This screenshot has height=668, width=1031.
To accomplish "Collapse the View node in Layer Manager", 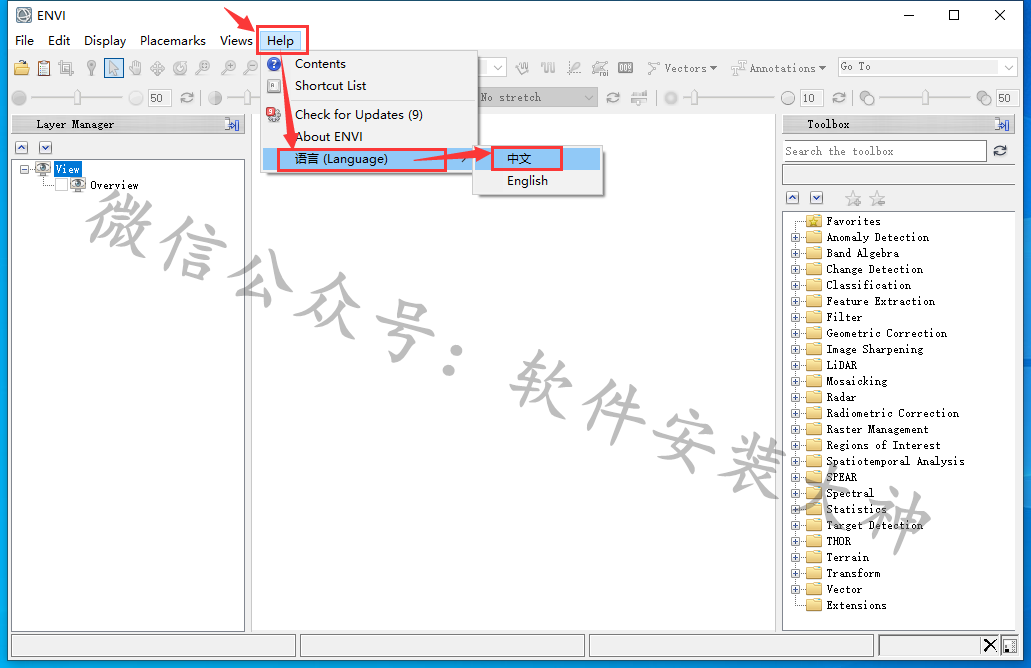I will coord(24,169).
